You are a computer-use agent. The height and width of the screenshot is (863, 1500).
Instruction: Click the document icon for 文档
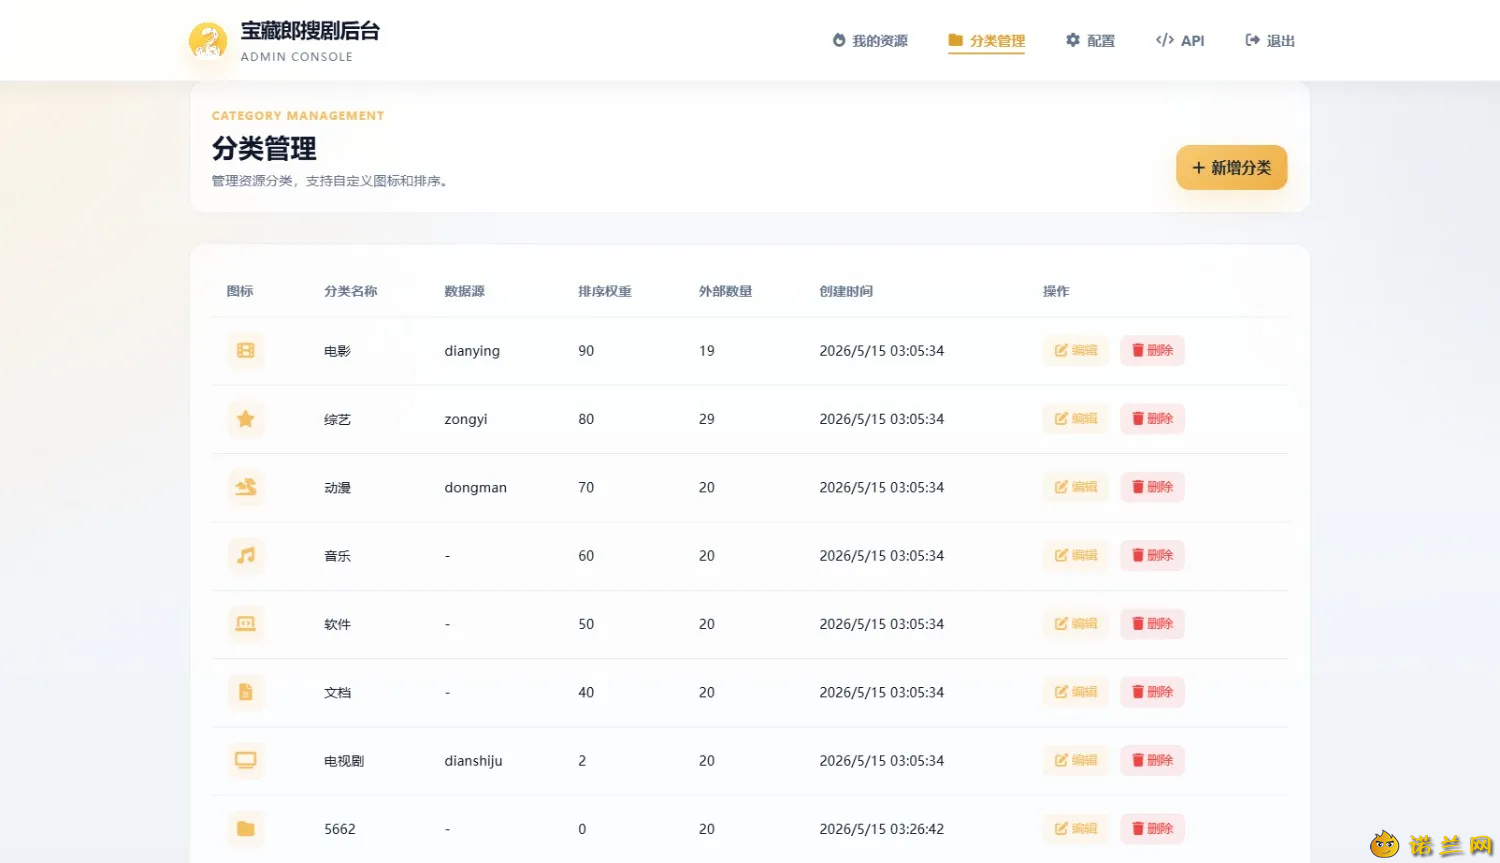[246, 692]
